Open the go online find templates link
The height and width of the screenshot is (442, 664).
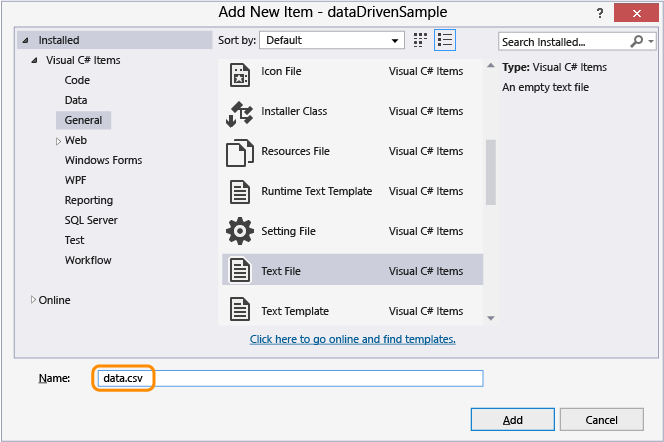[x=352, y=339]
